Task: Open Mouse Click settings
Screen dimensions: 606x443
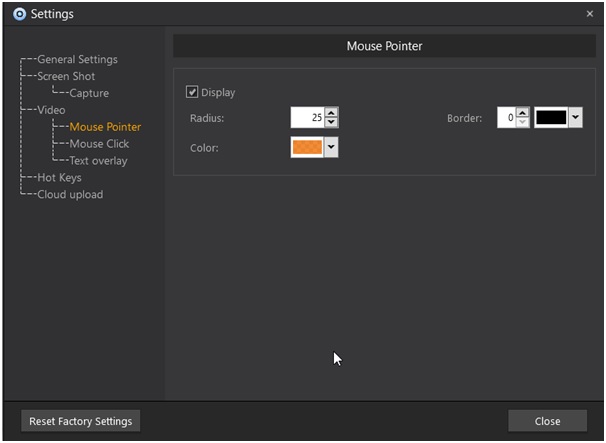Action: pyautogui.click(x=99, y=144)
